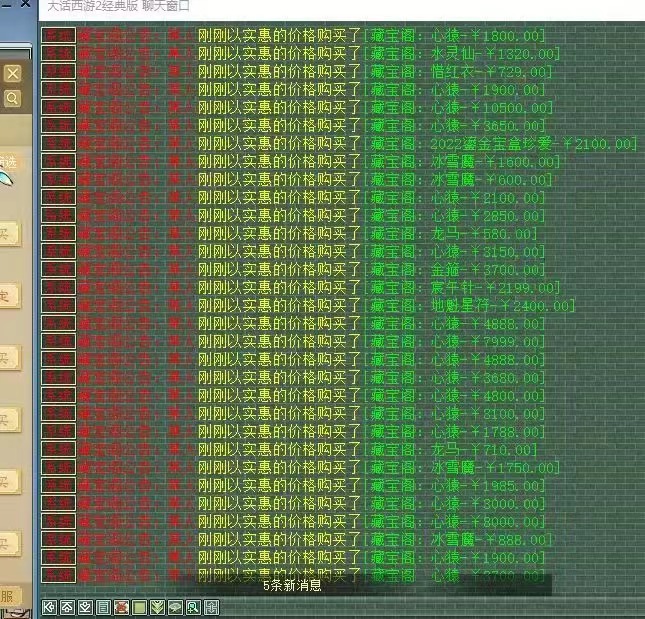Screen dimensions: 645x619
Task: Click the 大话西游2经典版 聊天窗口 title bar
Action: coord(118,7)
